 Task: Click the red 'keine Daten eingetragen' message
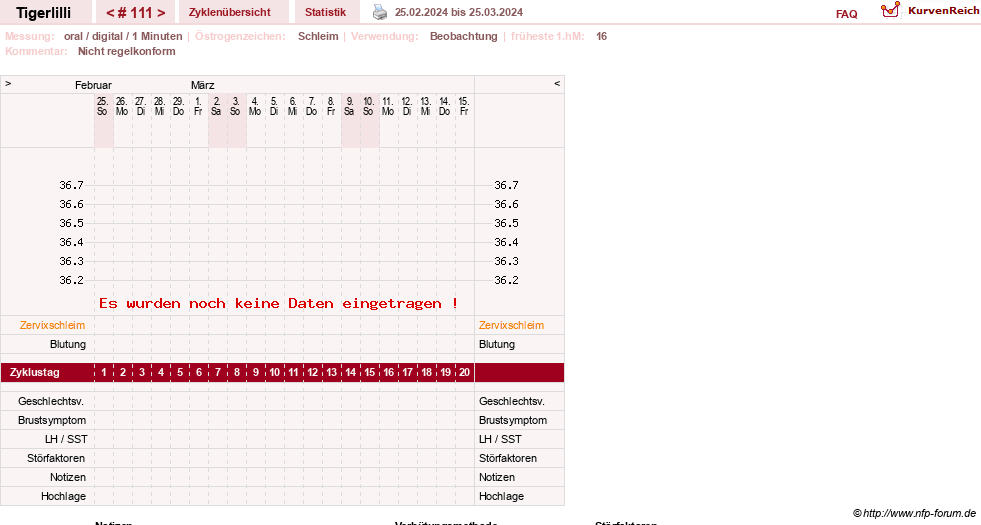(x=278, y=303)
